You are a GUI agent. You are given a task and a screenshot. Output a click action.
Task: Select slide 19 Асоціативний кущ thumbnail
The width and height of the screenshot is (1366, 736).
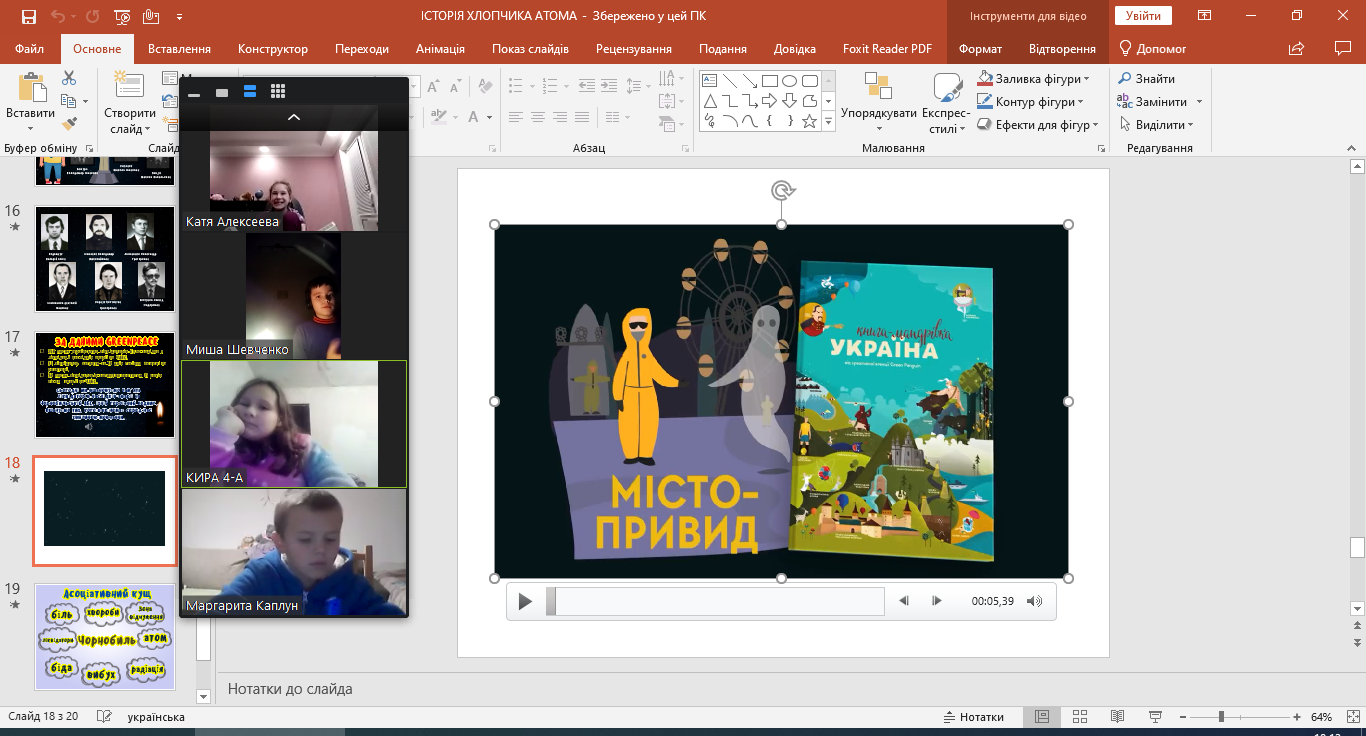pyautogui.click(x=105, y=637)
